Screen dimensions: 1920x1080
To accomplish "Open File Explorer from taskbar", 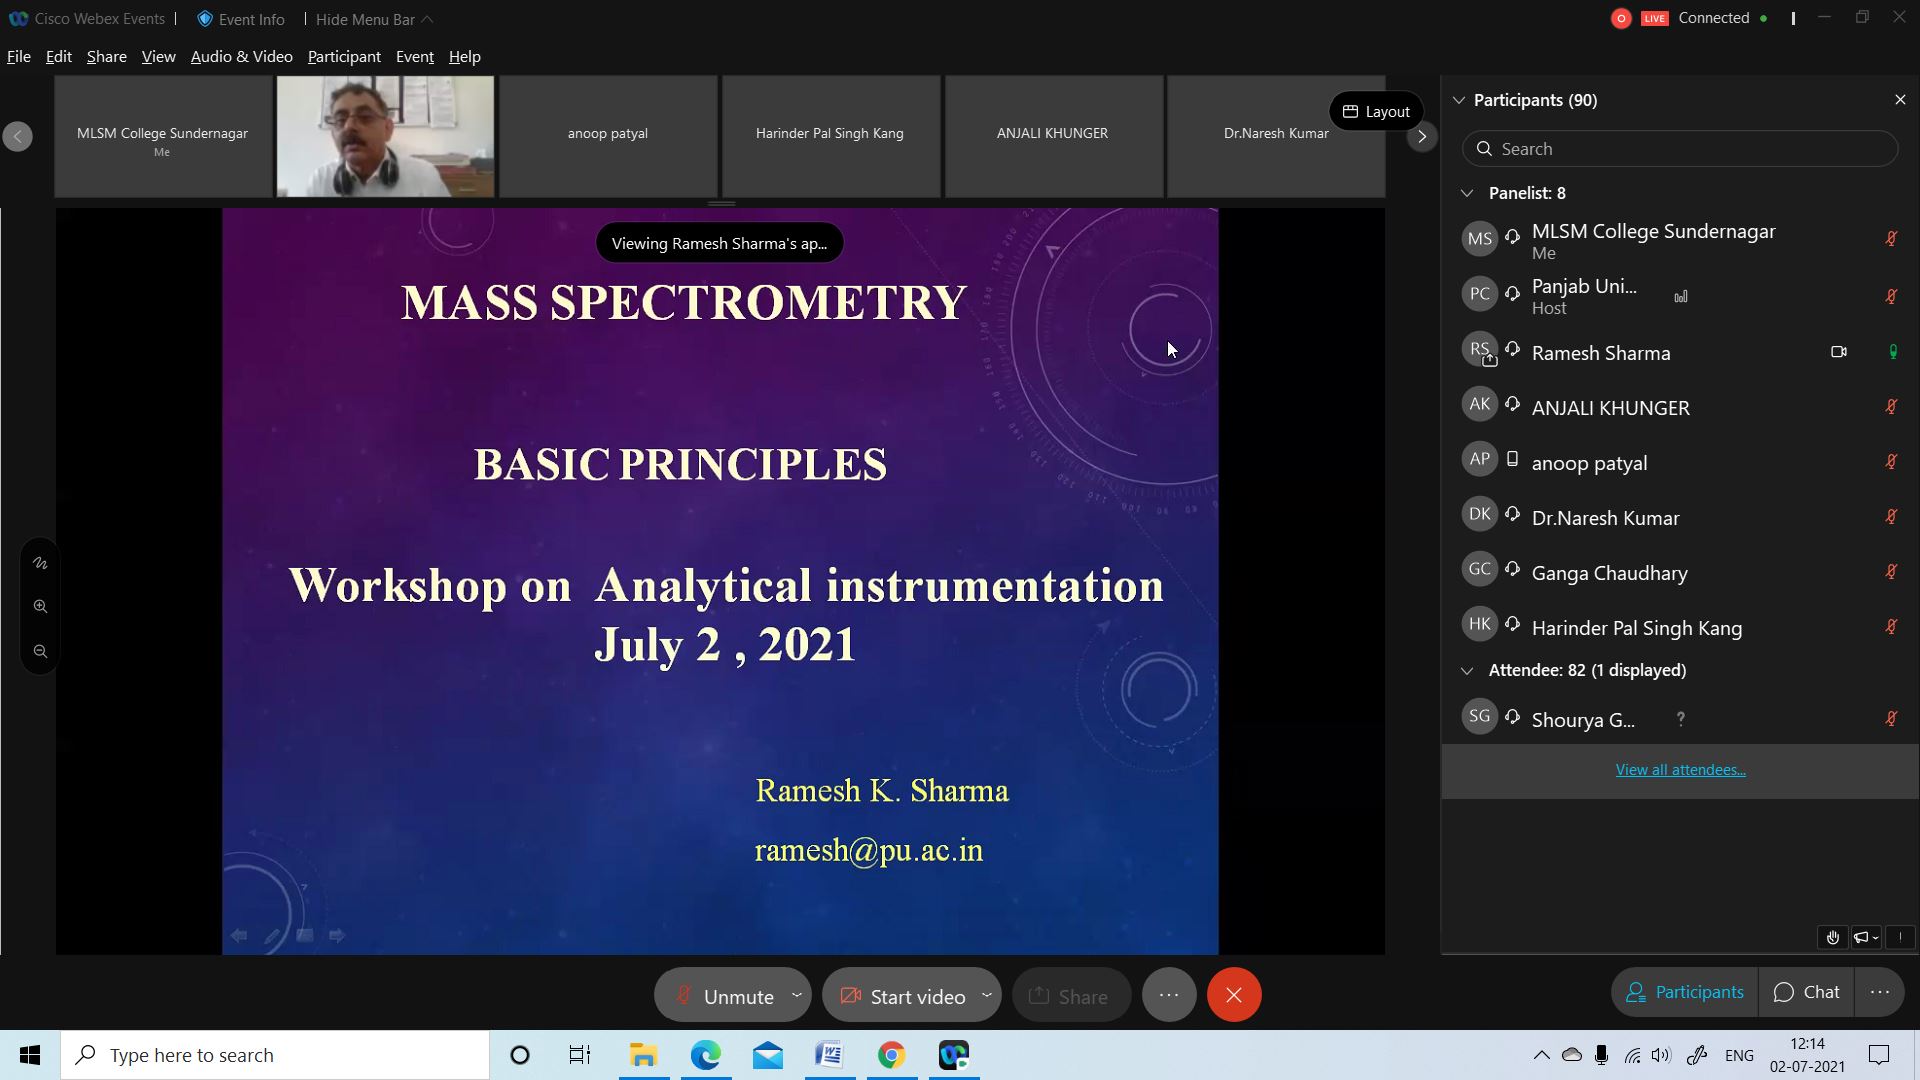I will tap(643, 1055).
